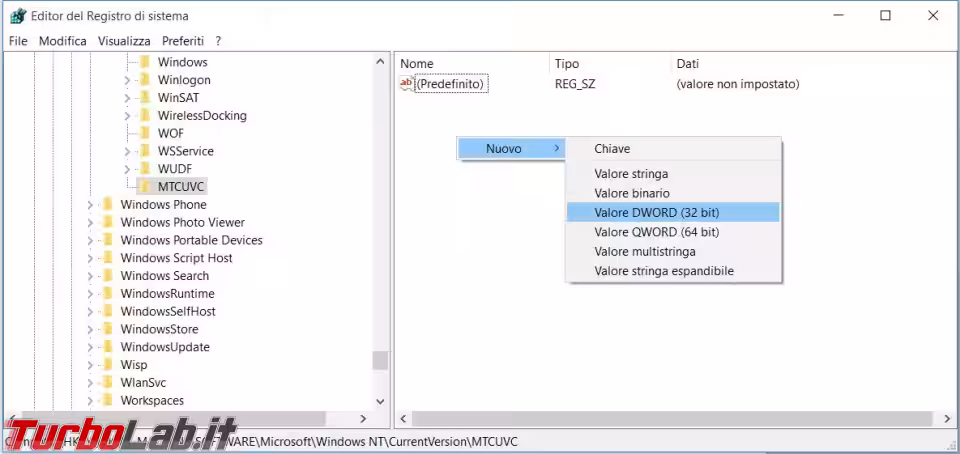Click the Windows Portable Devices folder icon
The height and width of the screenshot is (454, 960).
pyautogui.click(x=108, y=240)
